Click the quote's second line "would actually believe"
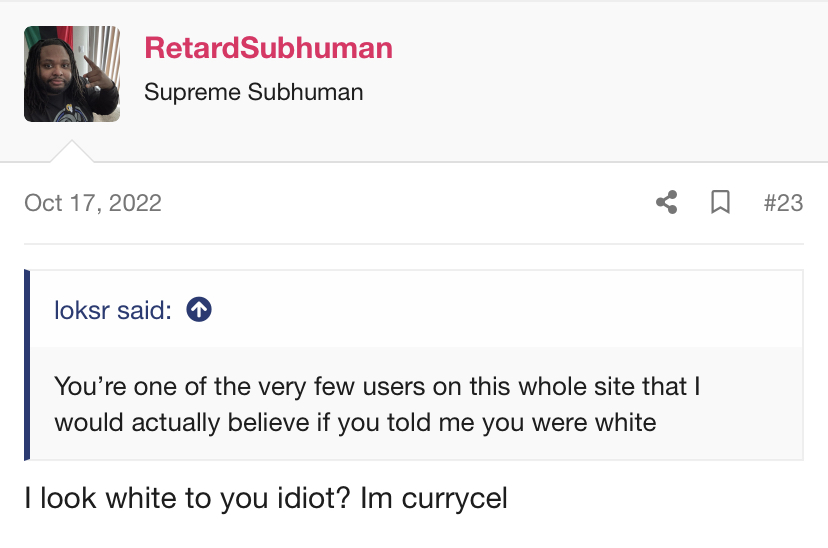This screenshot has width=828, height=548. [x=191, y=421]
